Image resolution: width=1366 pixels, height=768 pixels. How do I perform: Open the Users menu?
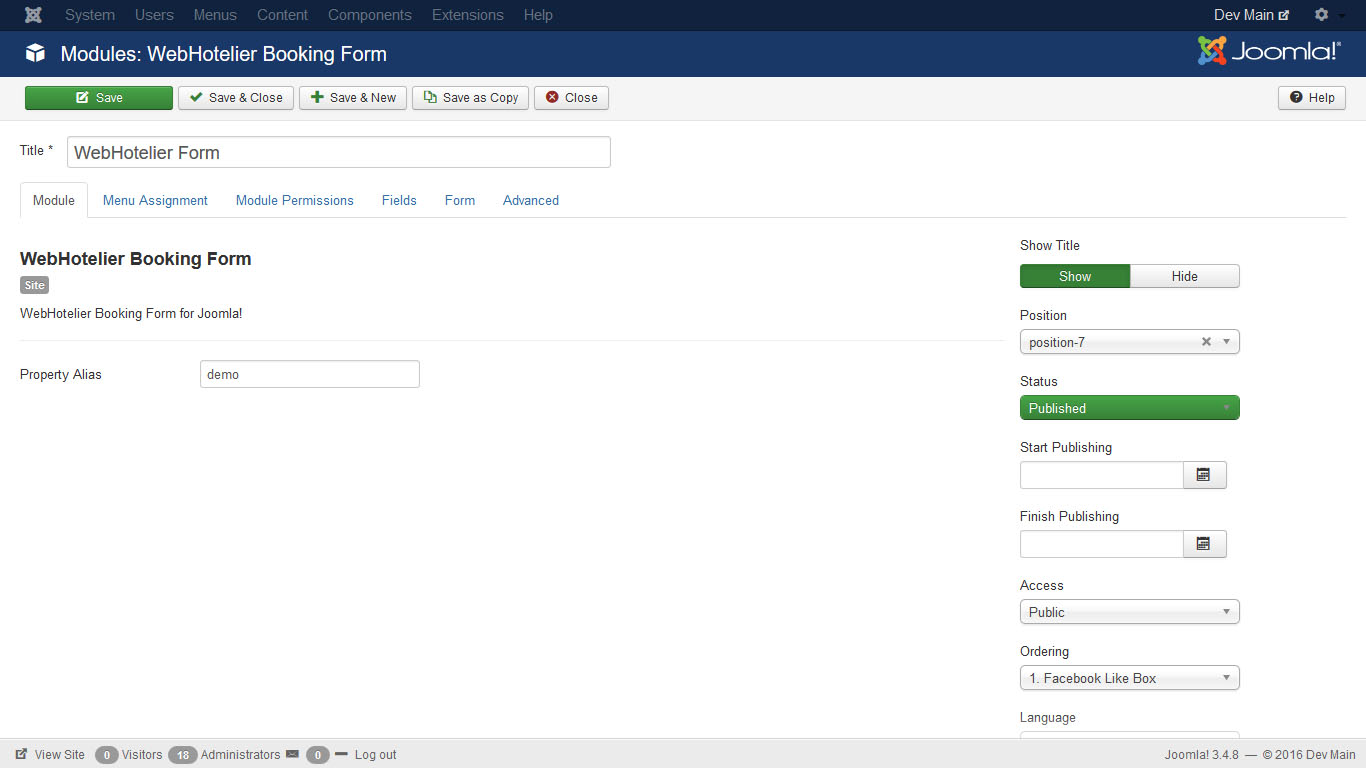tap(154, 15)
